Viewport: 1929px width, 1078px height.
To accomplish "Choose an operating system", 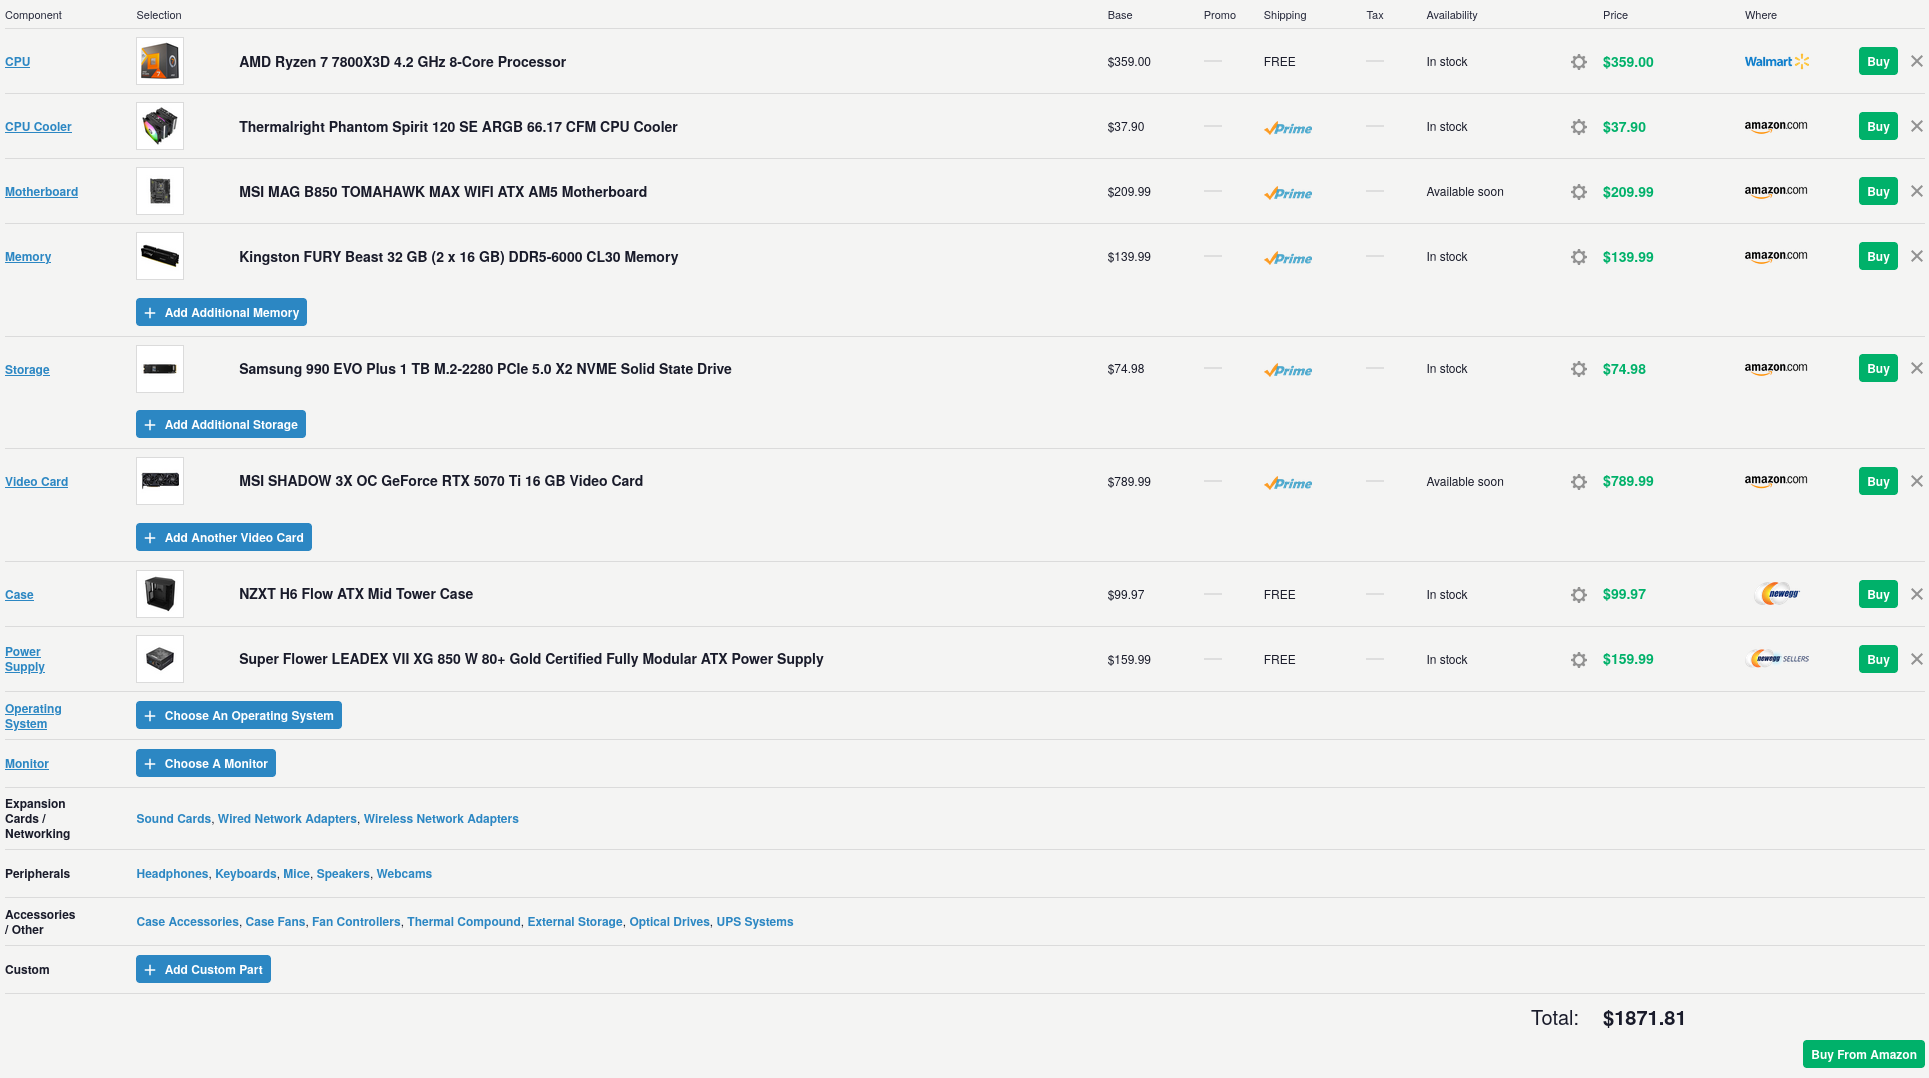I will (239, 716).
